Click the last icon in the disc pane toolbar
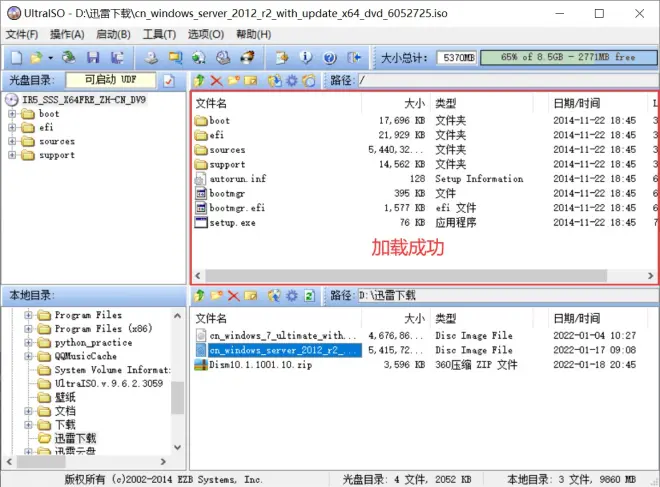 (309, 80)
